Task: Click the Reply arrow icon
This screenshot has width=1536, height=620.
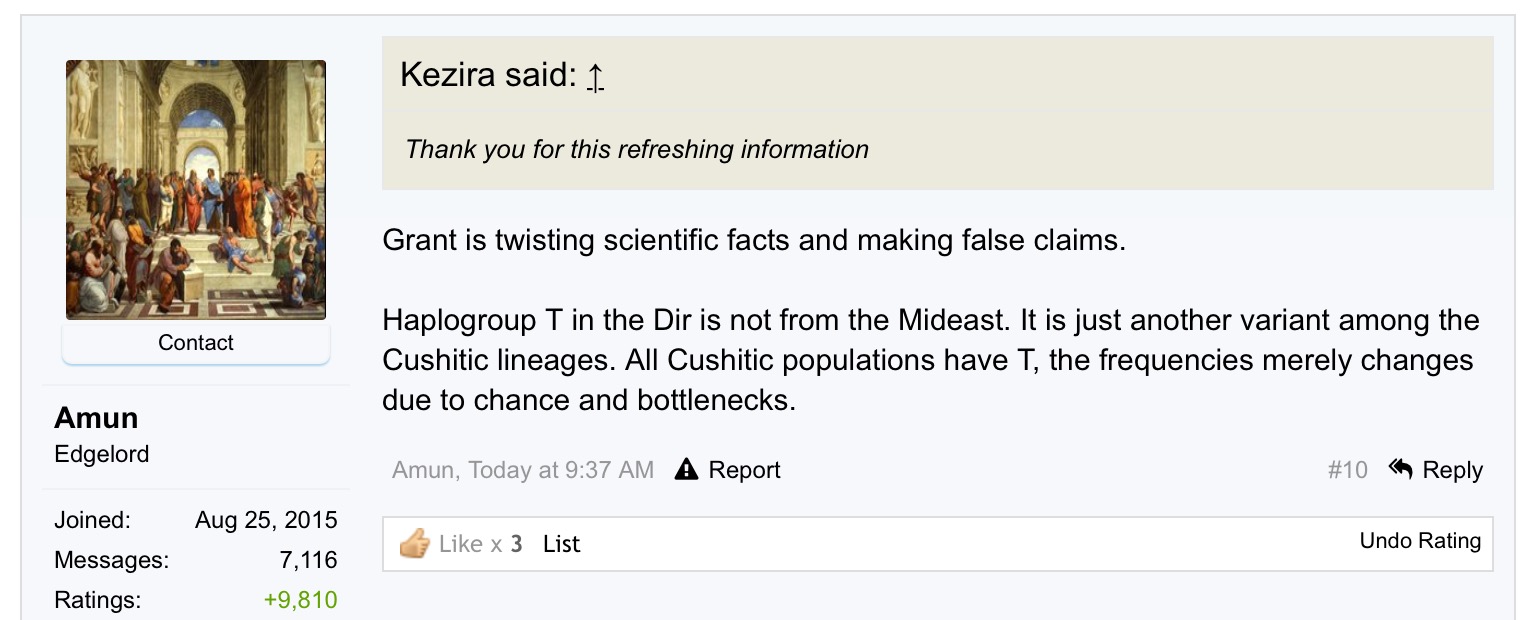Action: tap(1400, 468)
